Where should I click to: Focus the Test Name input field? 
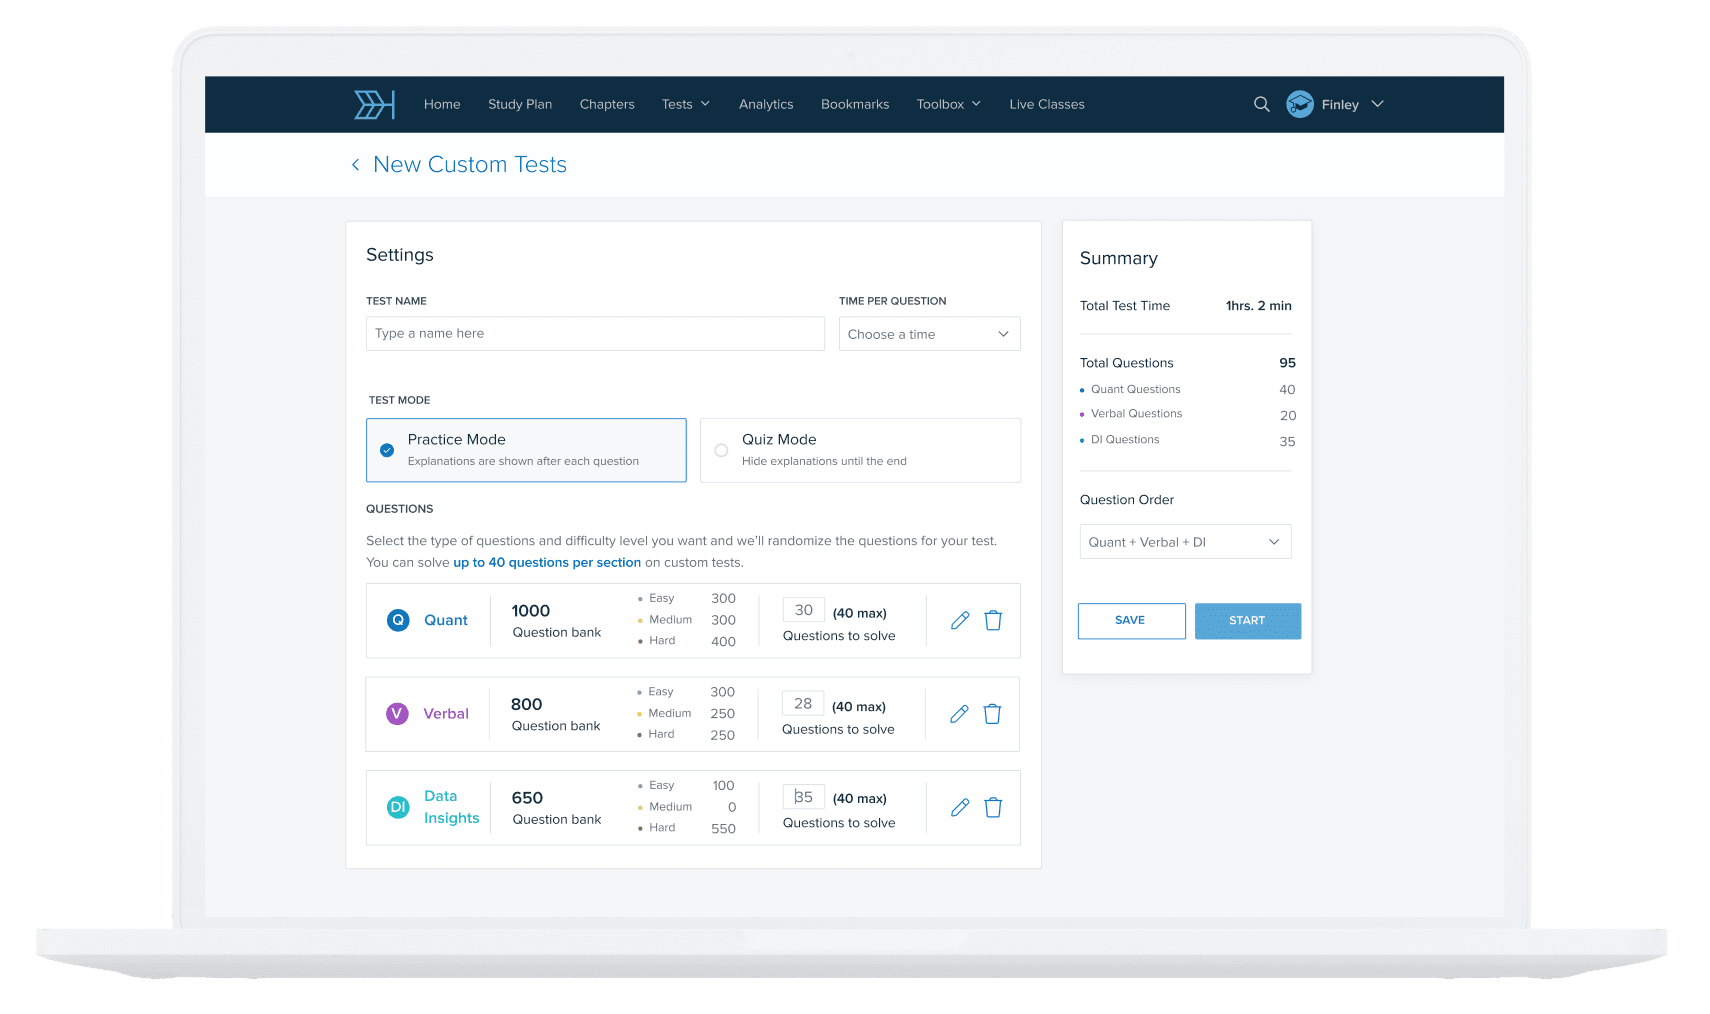595,334
